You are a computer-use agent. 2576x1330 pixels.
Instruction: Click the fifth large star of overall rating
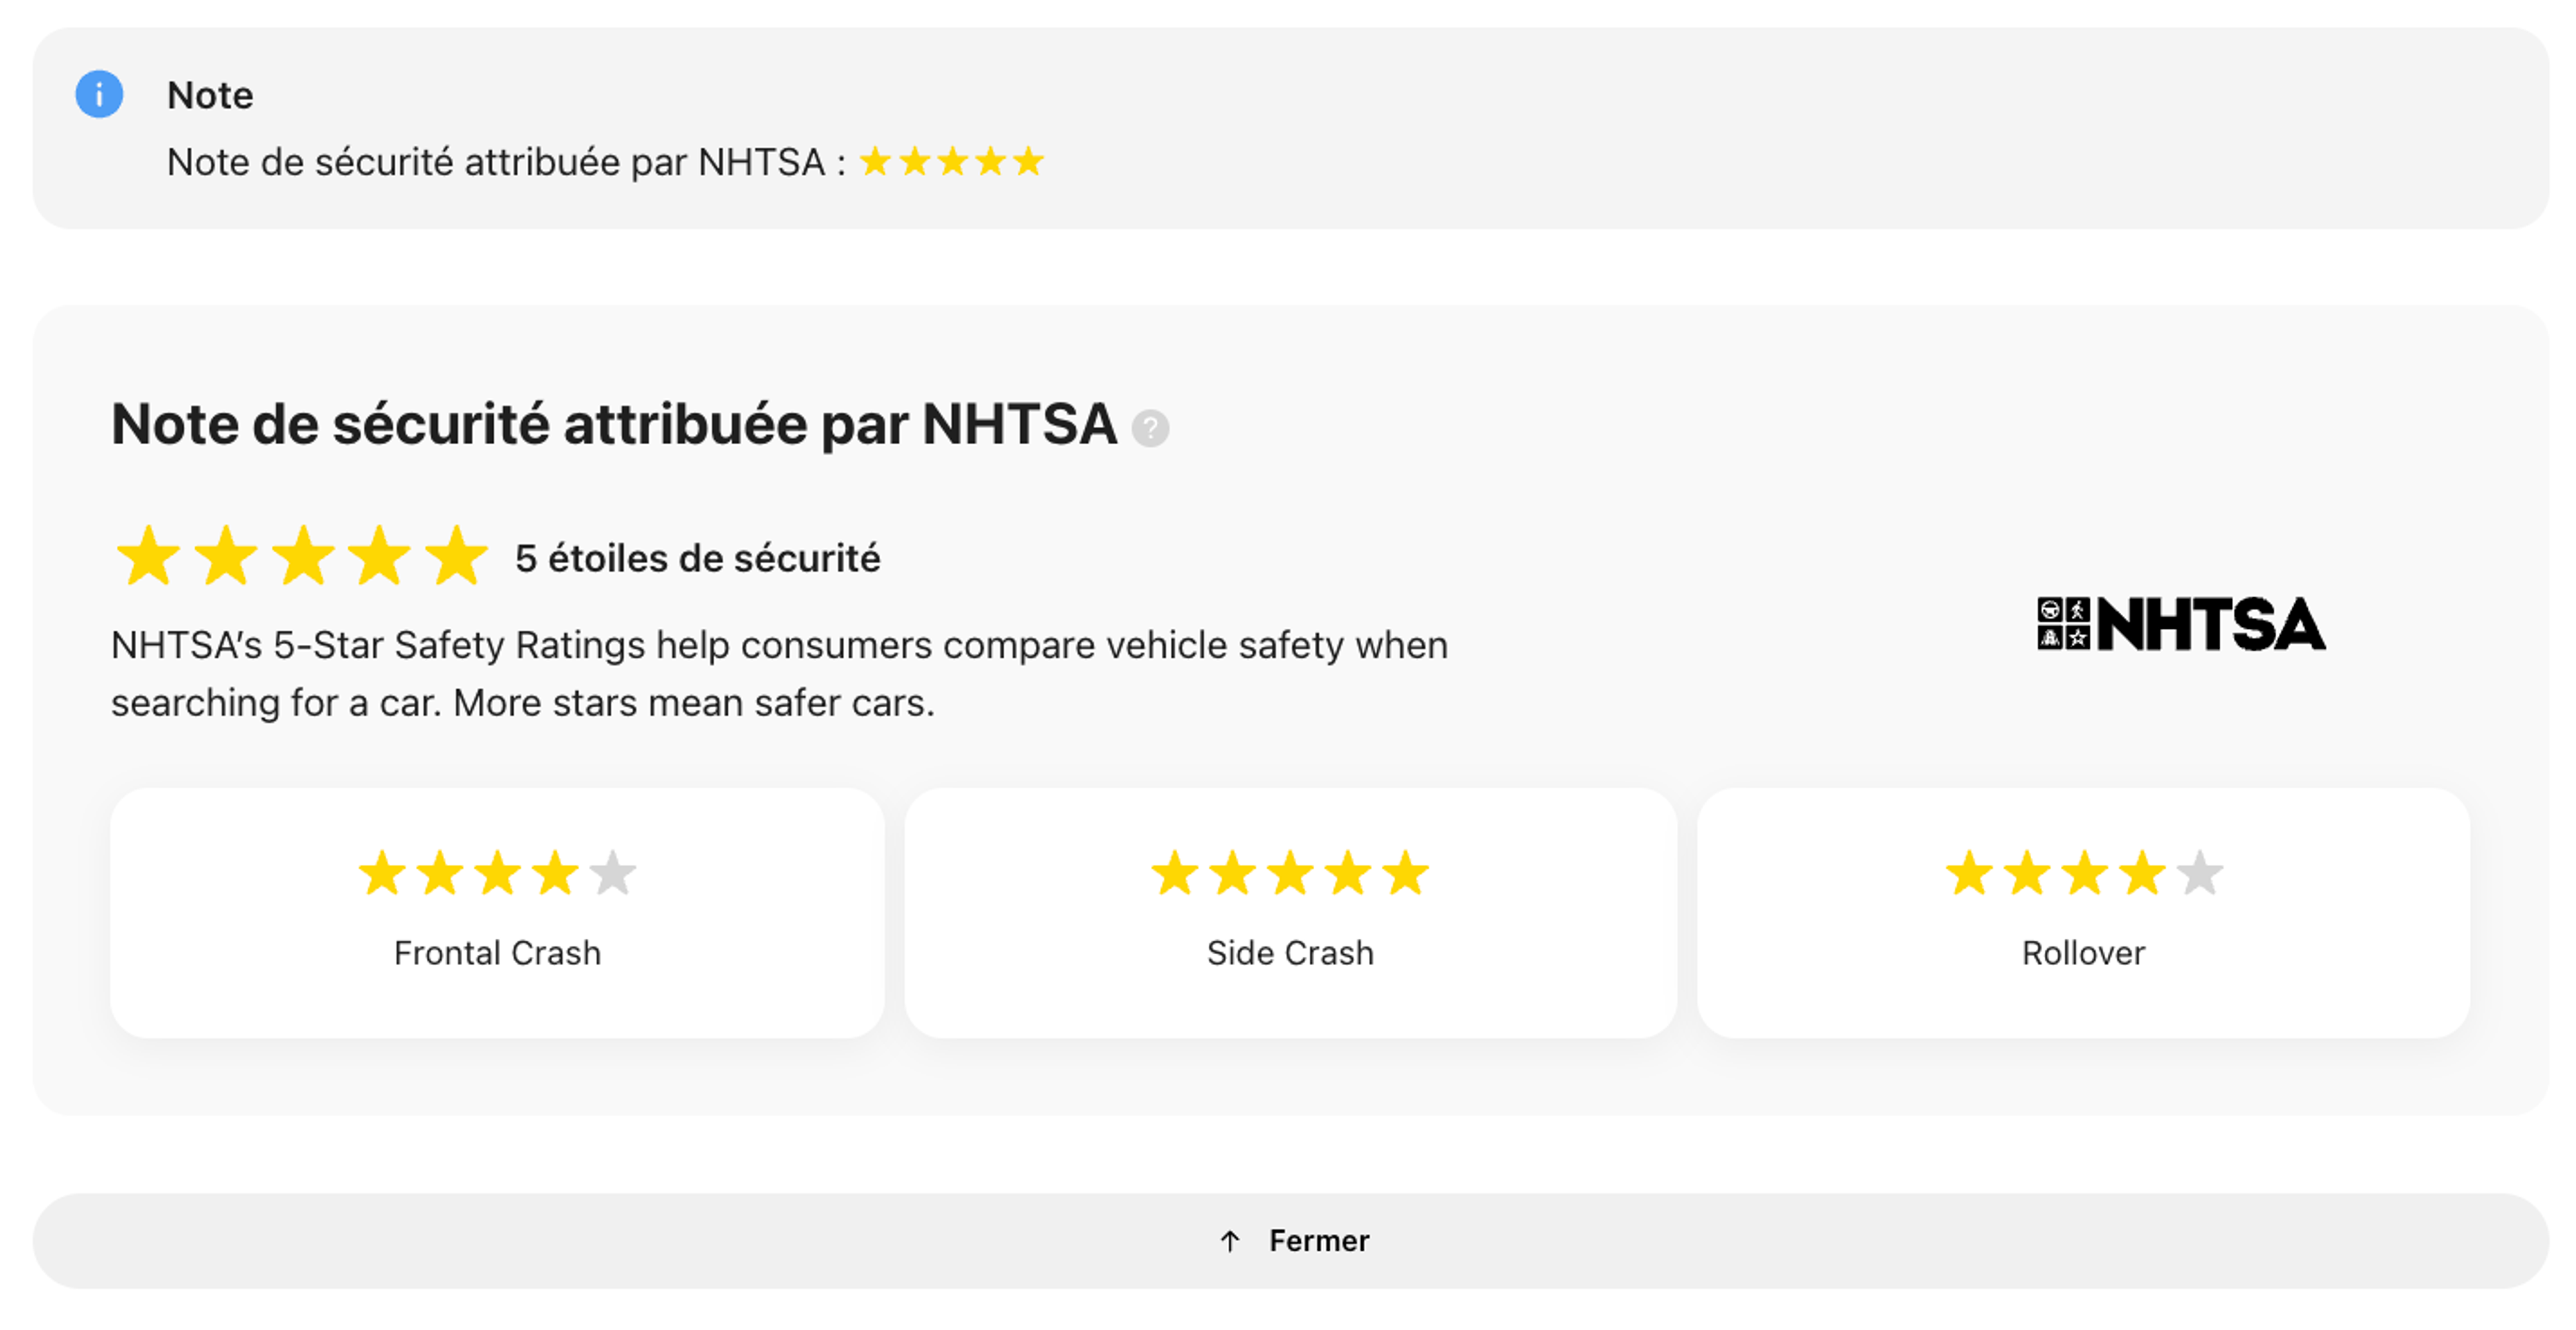456,556
